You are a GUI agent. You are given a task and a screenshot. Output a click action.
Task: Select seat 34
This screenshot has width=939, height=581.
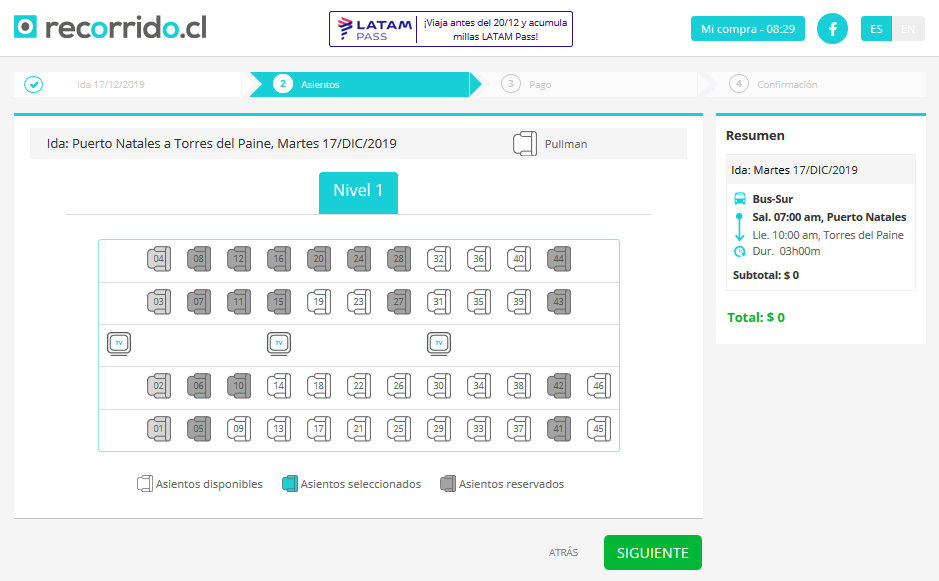479,386
